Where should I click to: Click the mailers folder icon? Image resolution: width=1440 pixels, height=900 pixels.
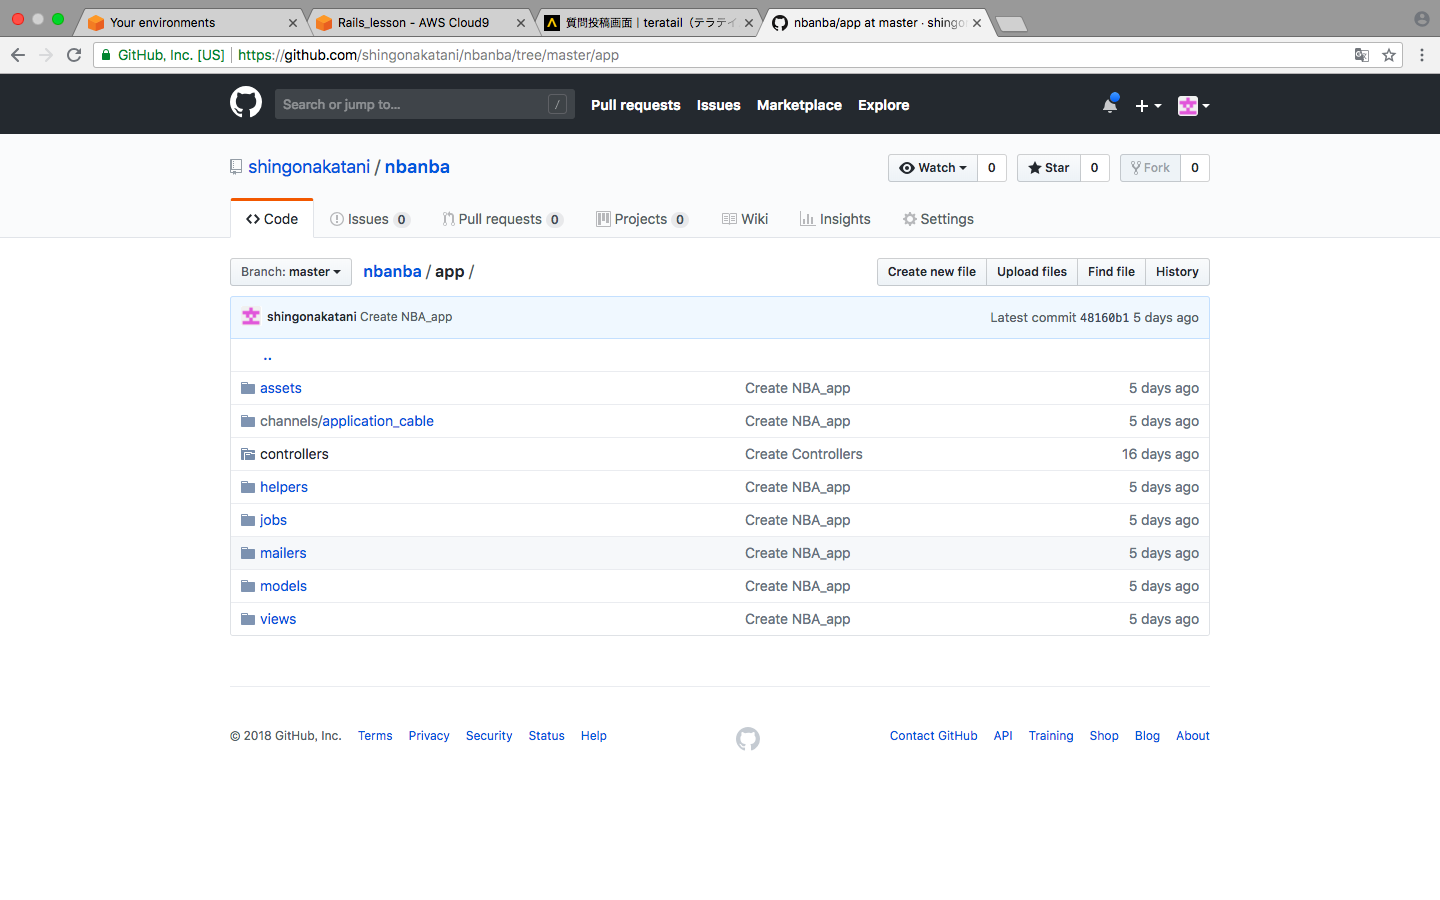[248, 553]
